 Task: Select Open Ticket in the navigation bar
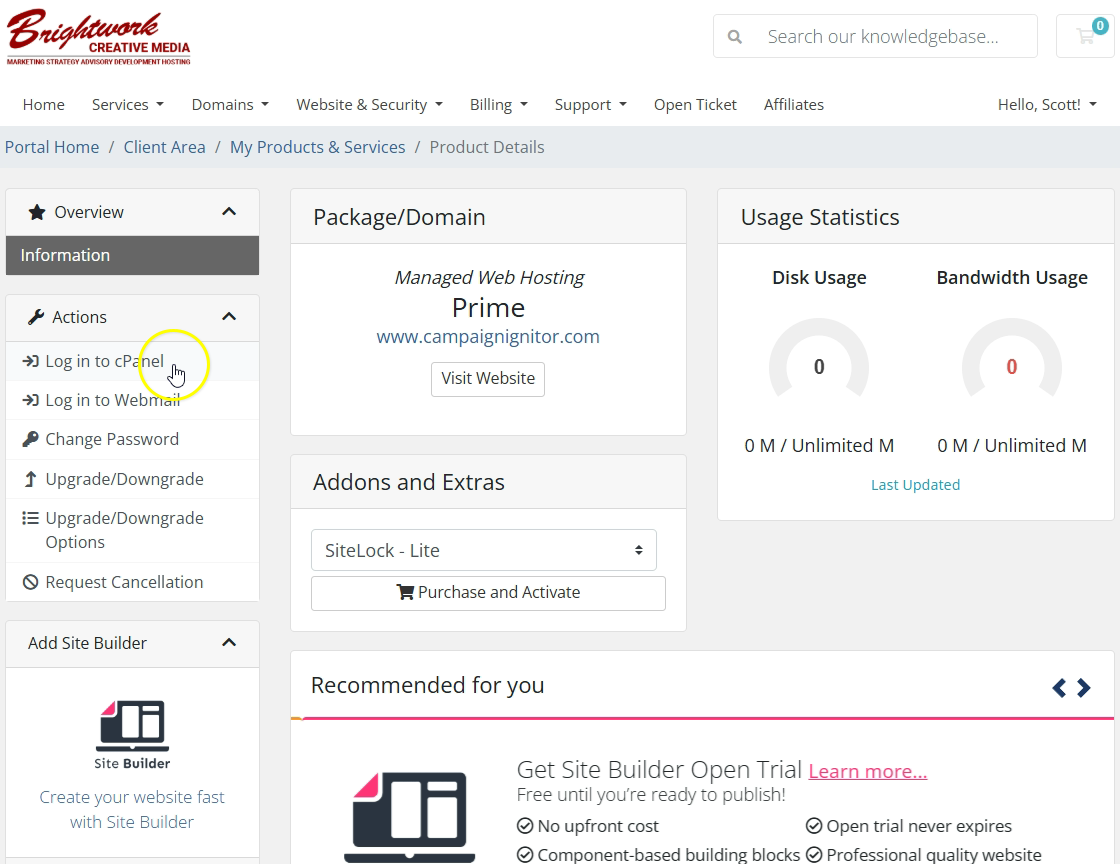point(695,104)
